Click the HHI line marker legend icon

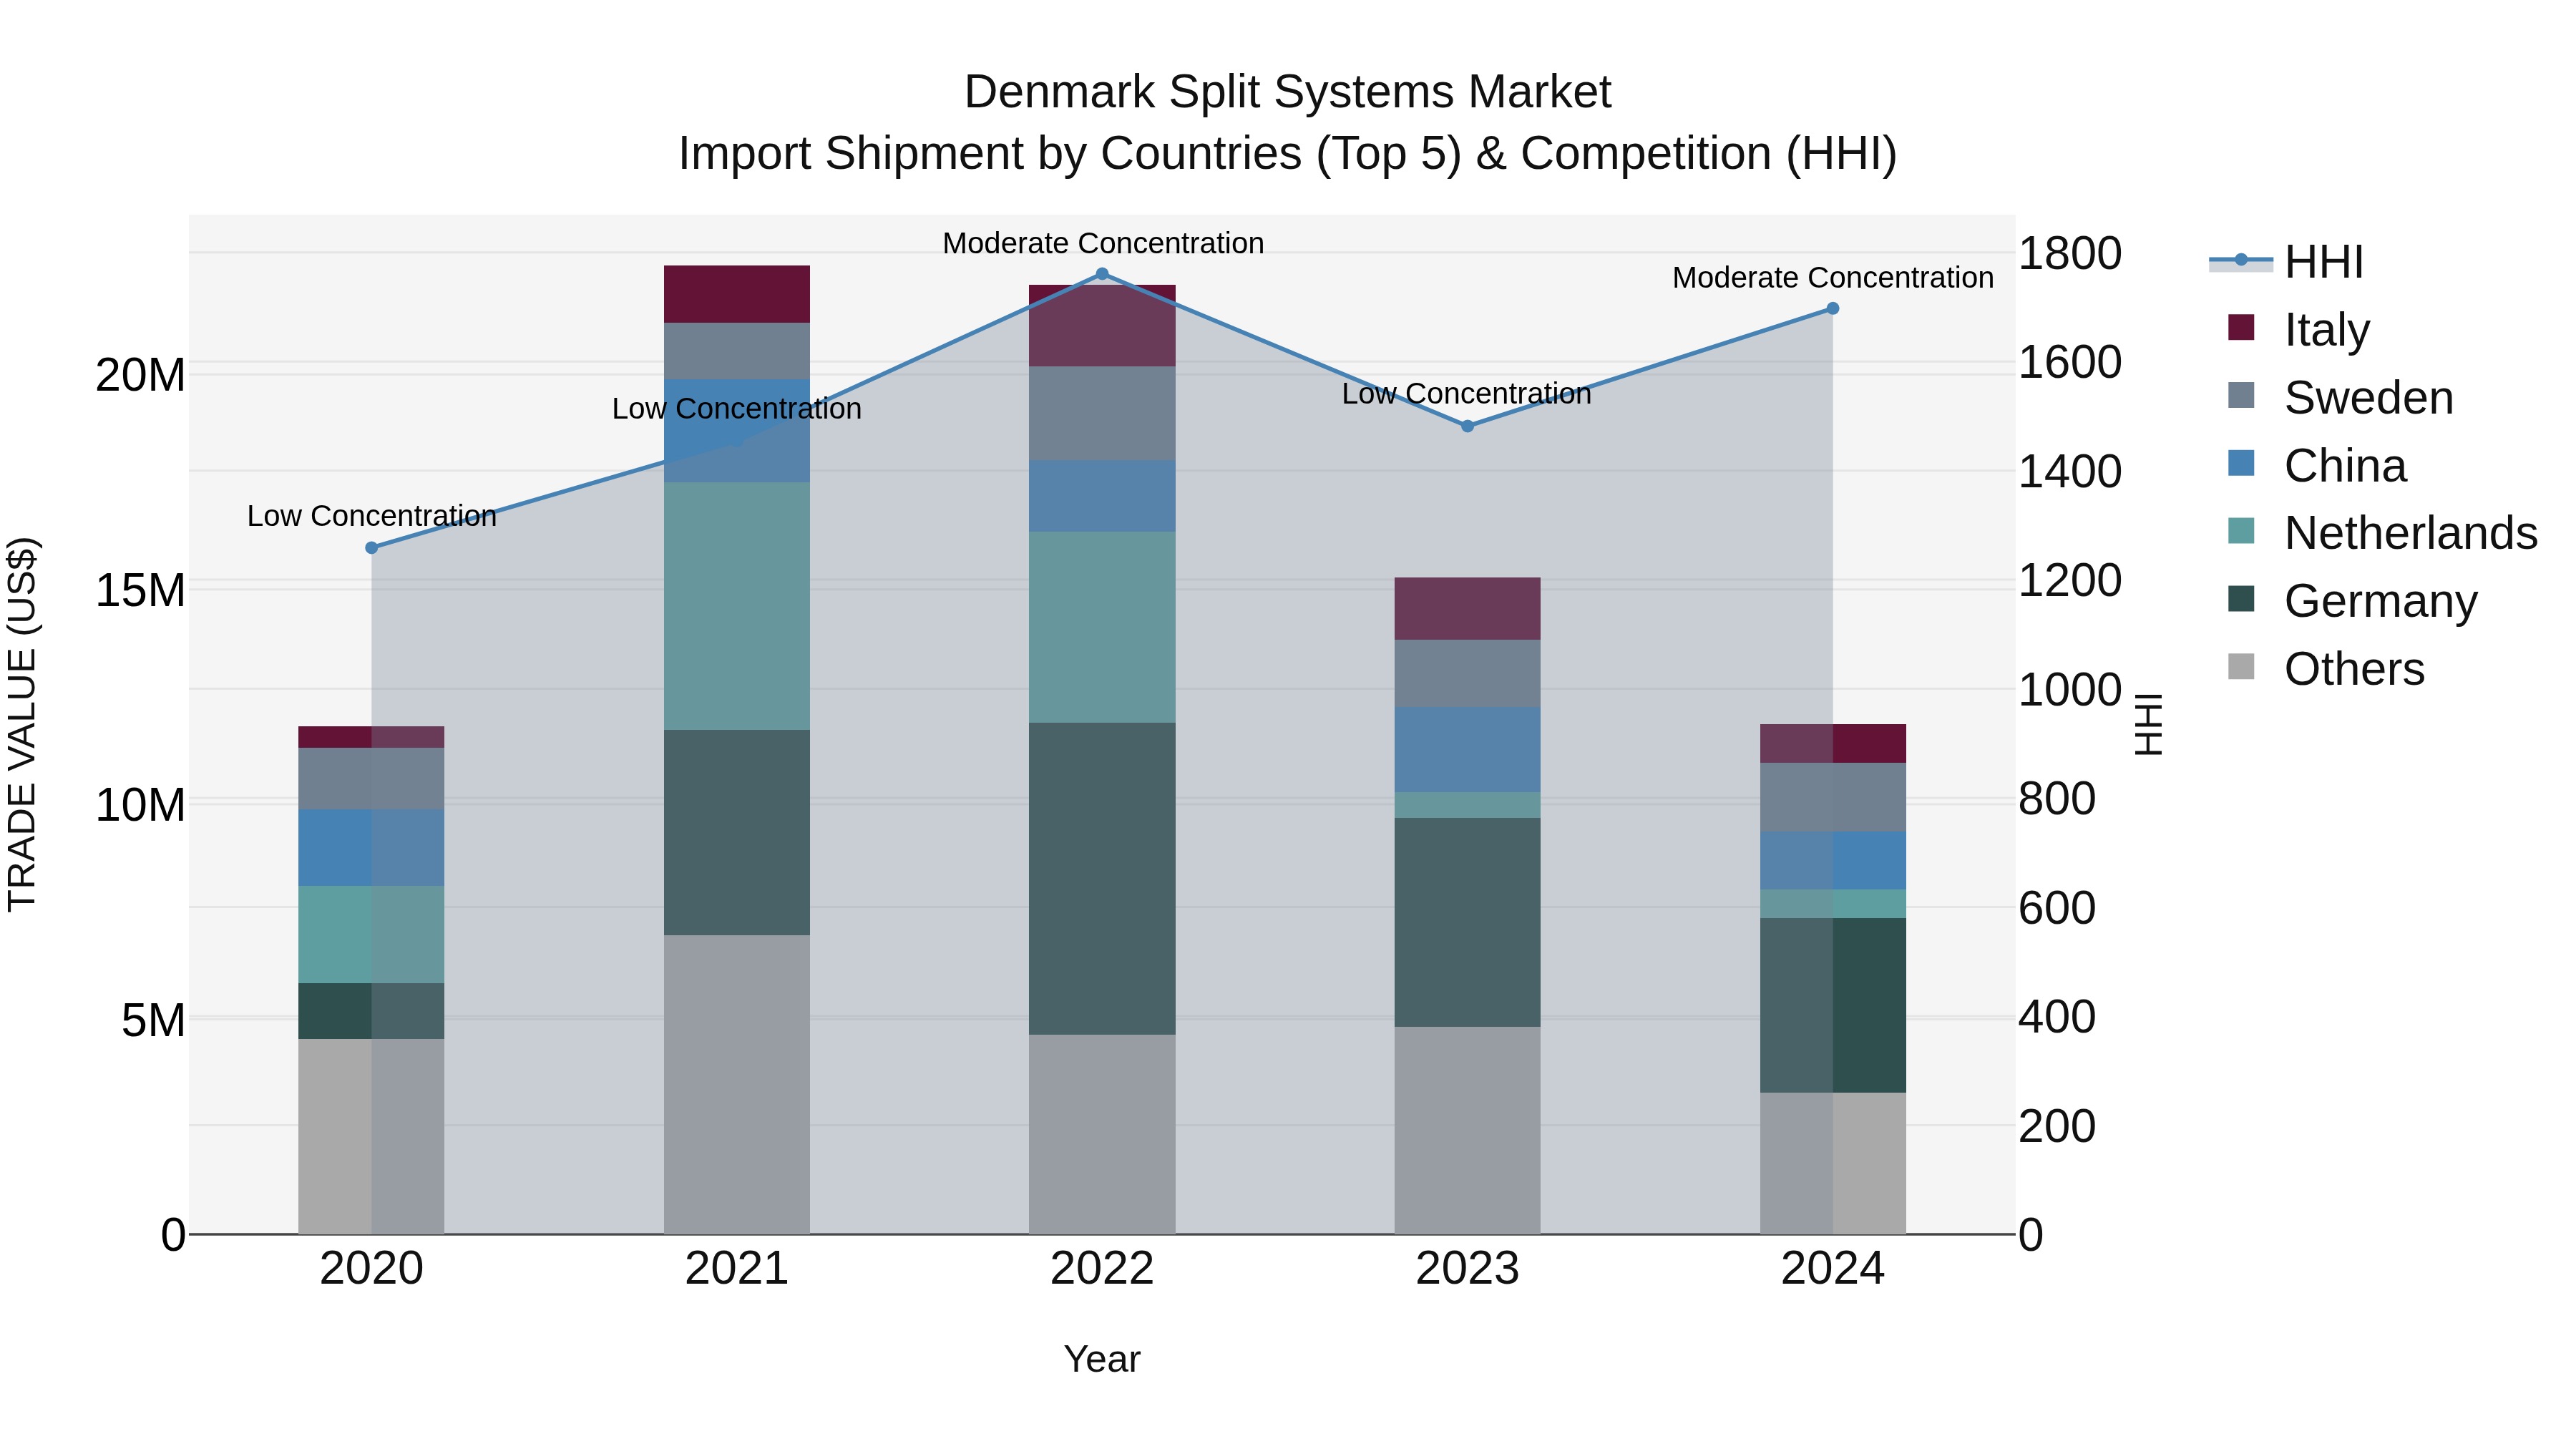pos(2241,260)
